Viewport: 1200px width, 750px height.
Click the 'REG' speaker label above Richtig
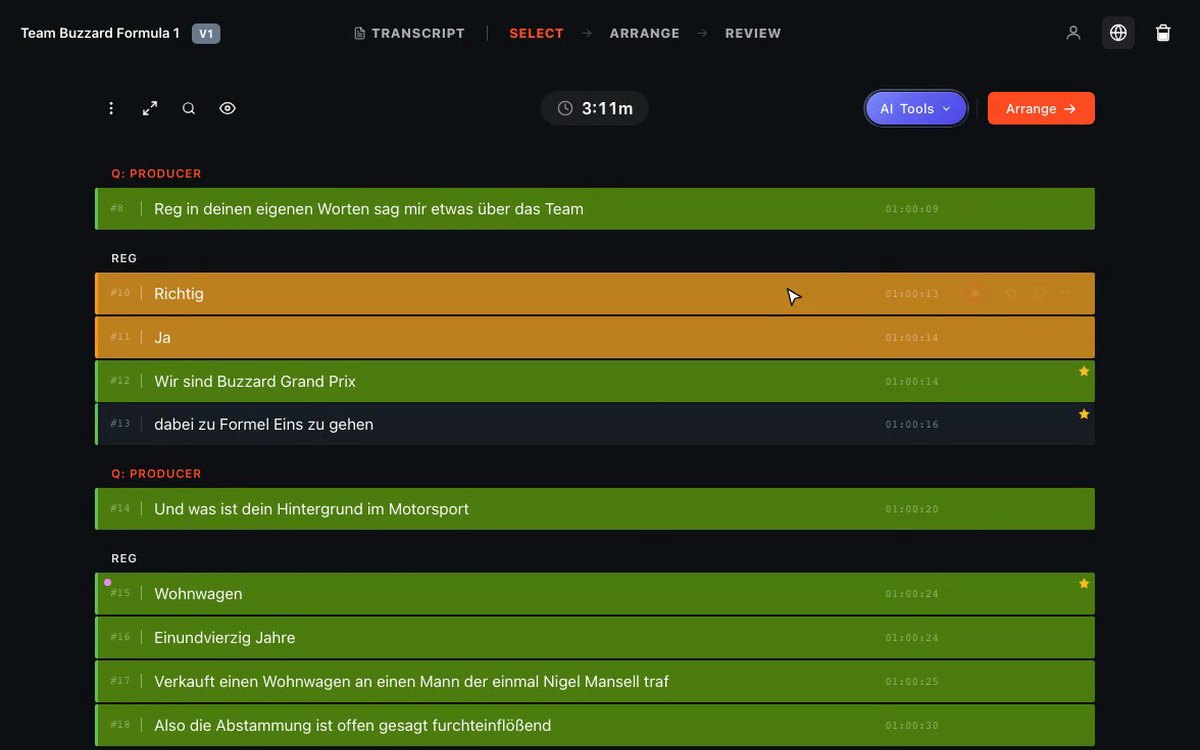click(x=124, y=258)
